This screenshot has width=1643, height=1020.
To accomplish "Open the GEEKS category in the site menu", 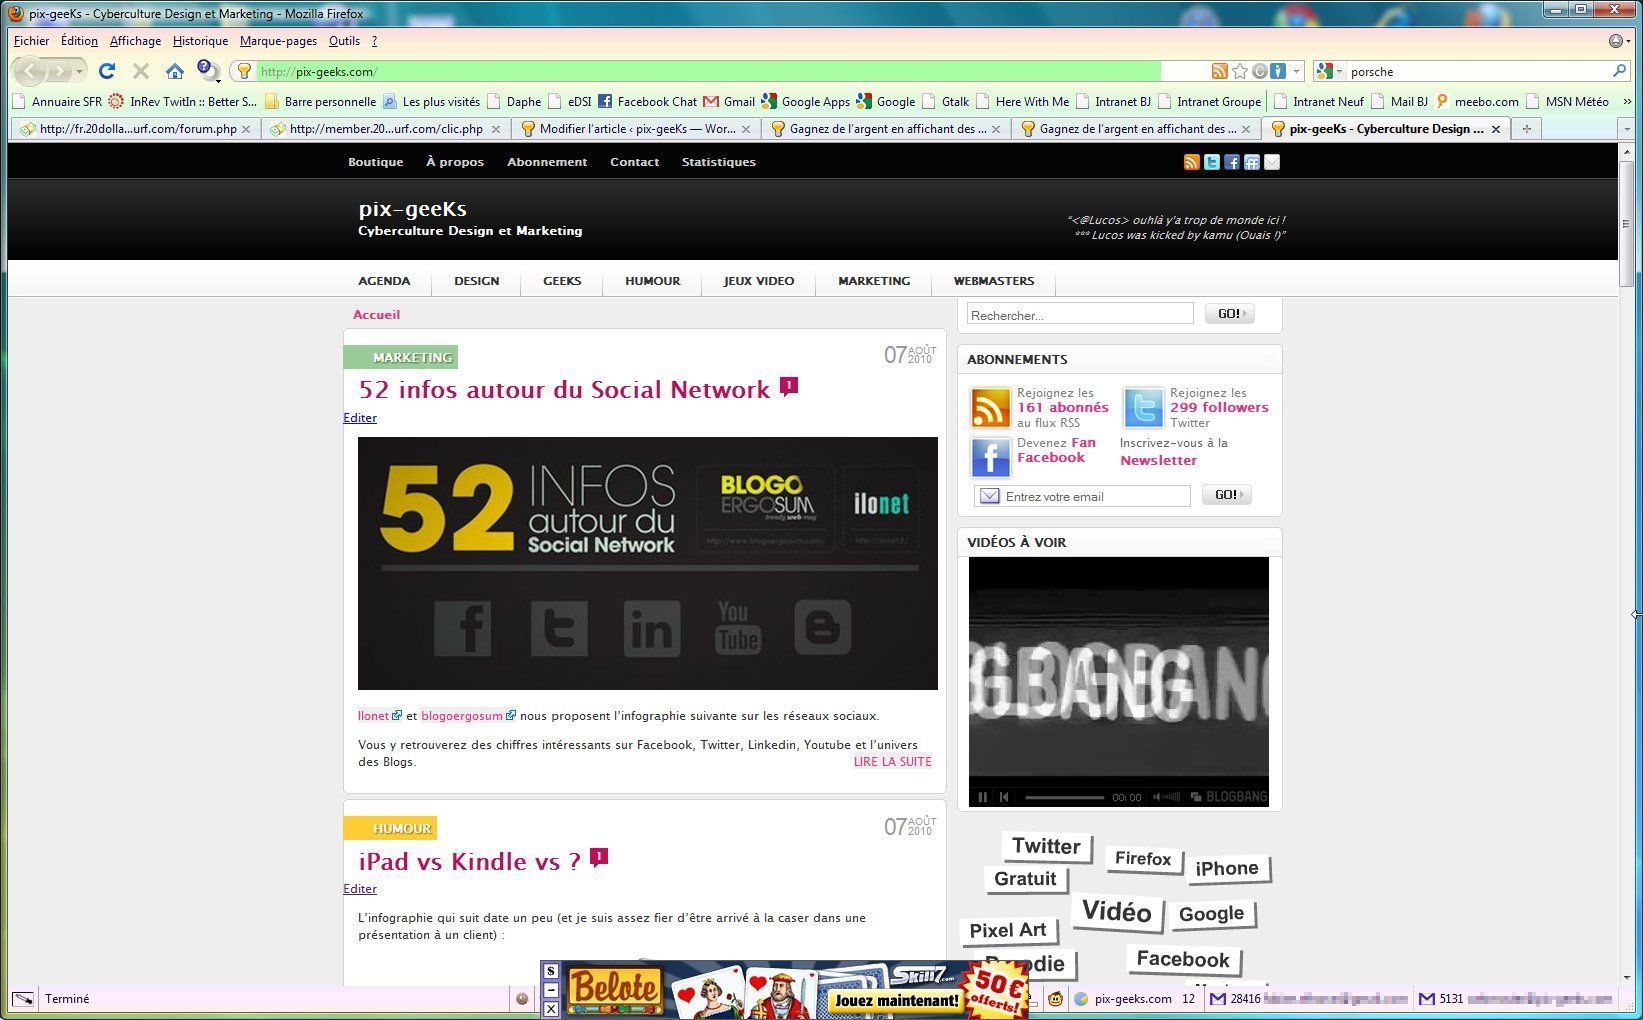I will pyautogui.click(x=562, y=281).
